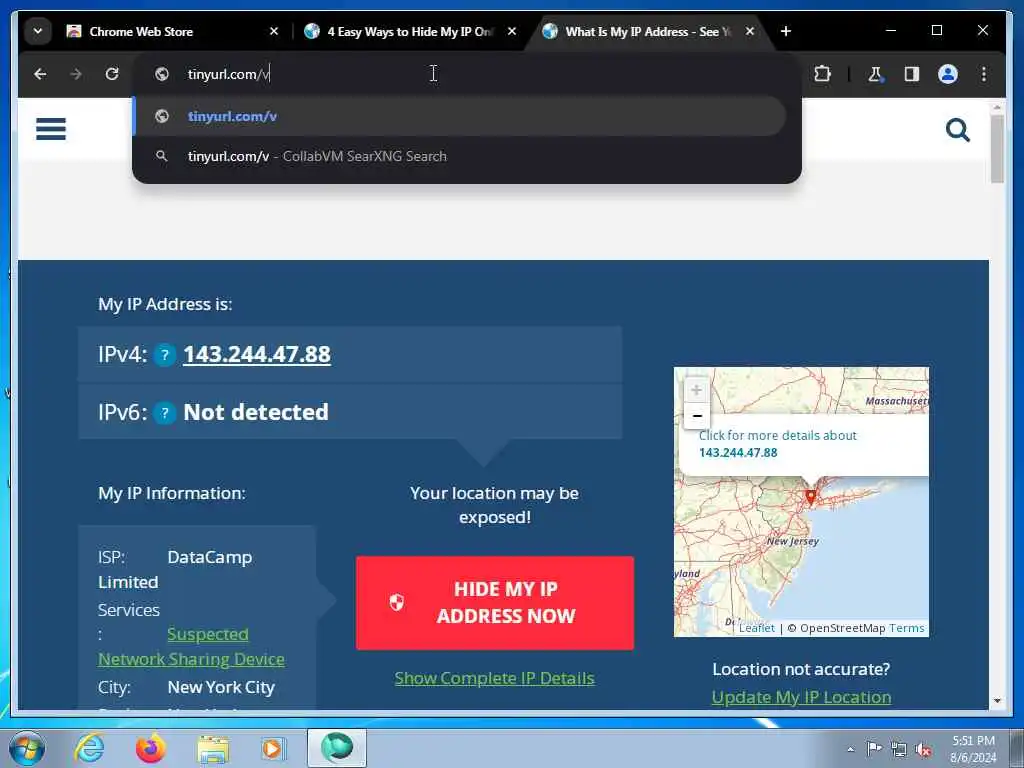The height and width of the screenshot is (768, 1024).
Task: Show hidden tray icons arrow
Action: tap(850, 749)
